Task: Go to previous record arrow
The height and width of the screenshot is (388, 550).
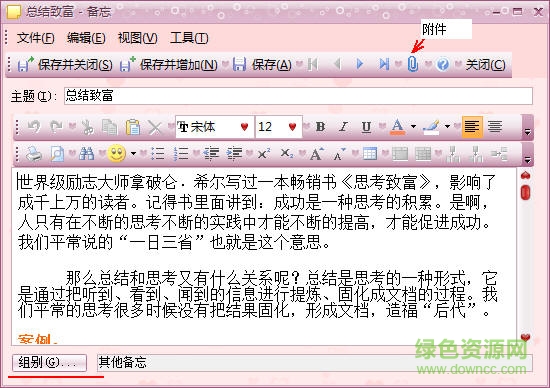Action: click(x=337, y=64)
